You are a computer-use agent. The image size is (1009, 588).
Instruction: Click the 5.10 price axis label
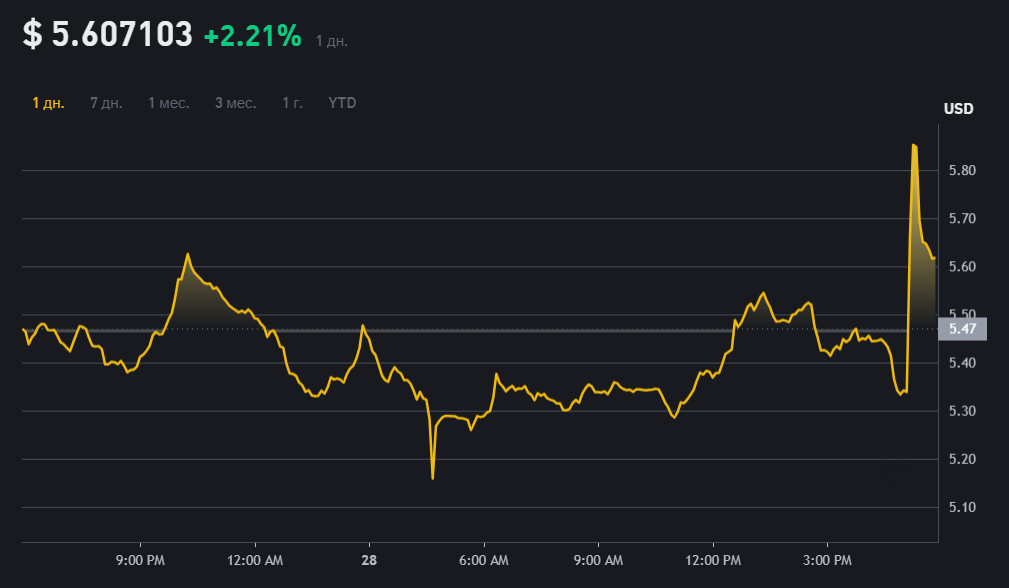click(x=962, y=507)
